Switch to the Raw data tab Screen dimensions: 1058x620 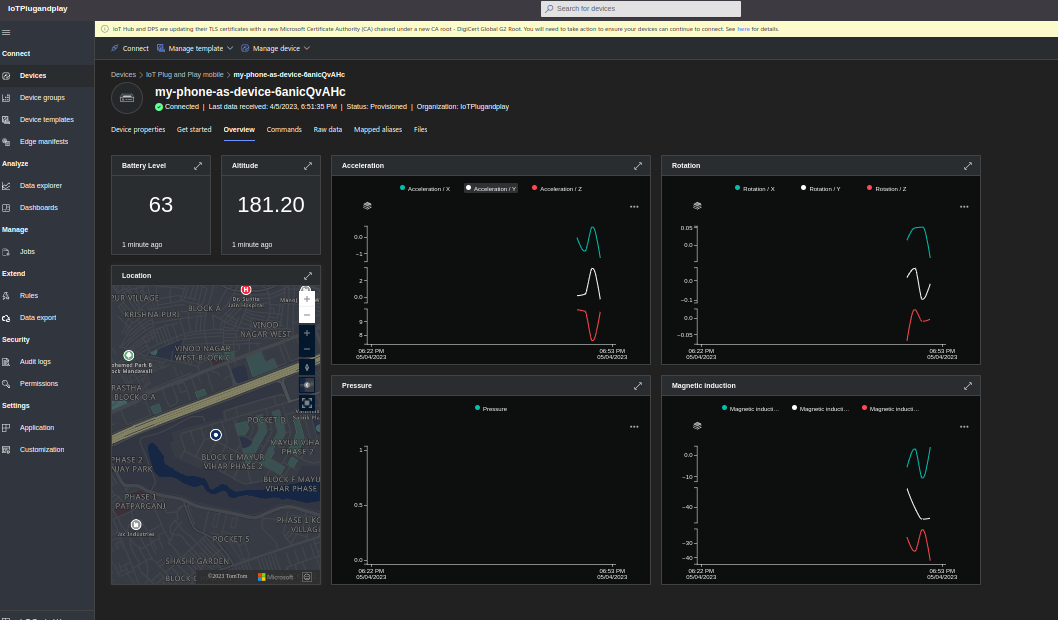click(x=327, y=130)
